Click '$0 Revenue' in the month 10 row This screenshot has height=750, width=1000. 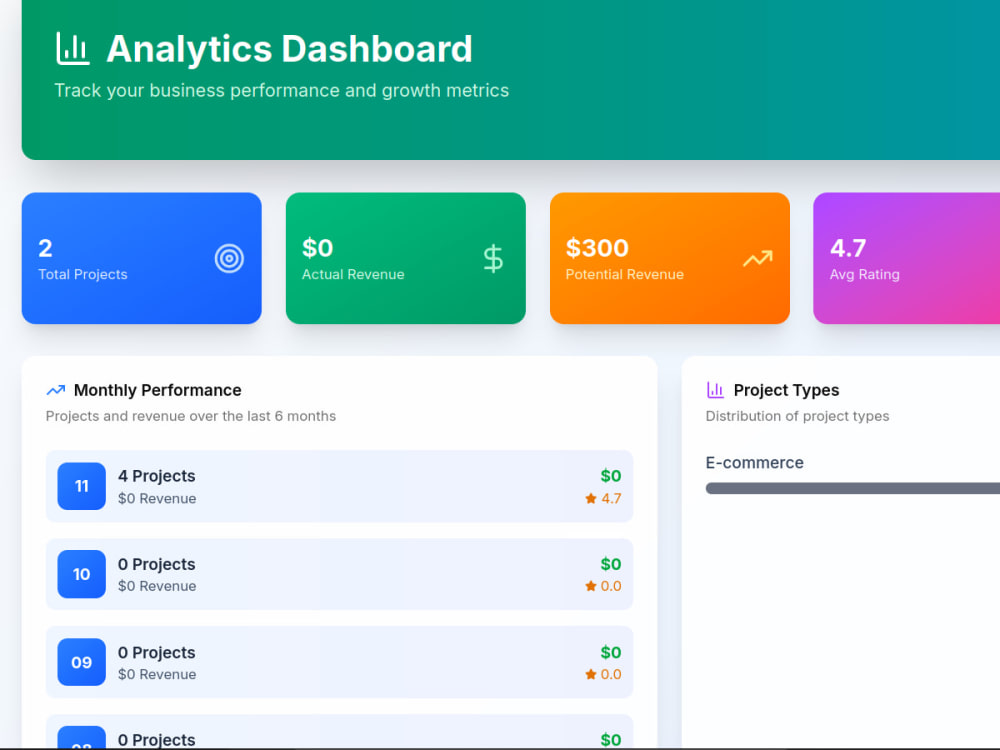[157, 585]
